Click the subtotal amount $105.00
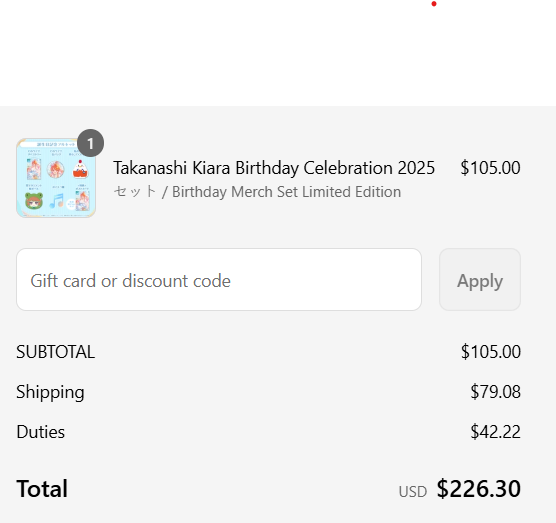Image resolution: width=556 pixels, height=523 pixels. pyautogui.click(x=491, y=352)
